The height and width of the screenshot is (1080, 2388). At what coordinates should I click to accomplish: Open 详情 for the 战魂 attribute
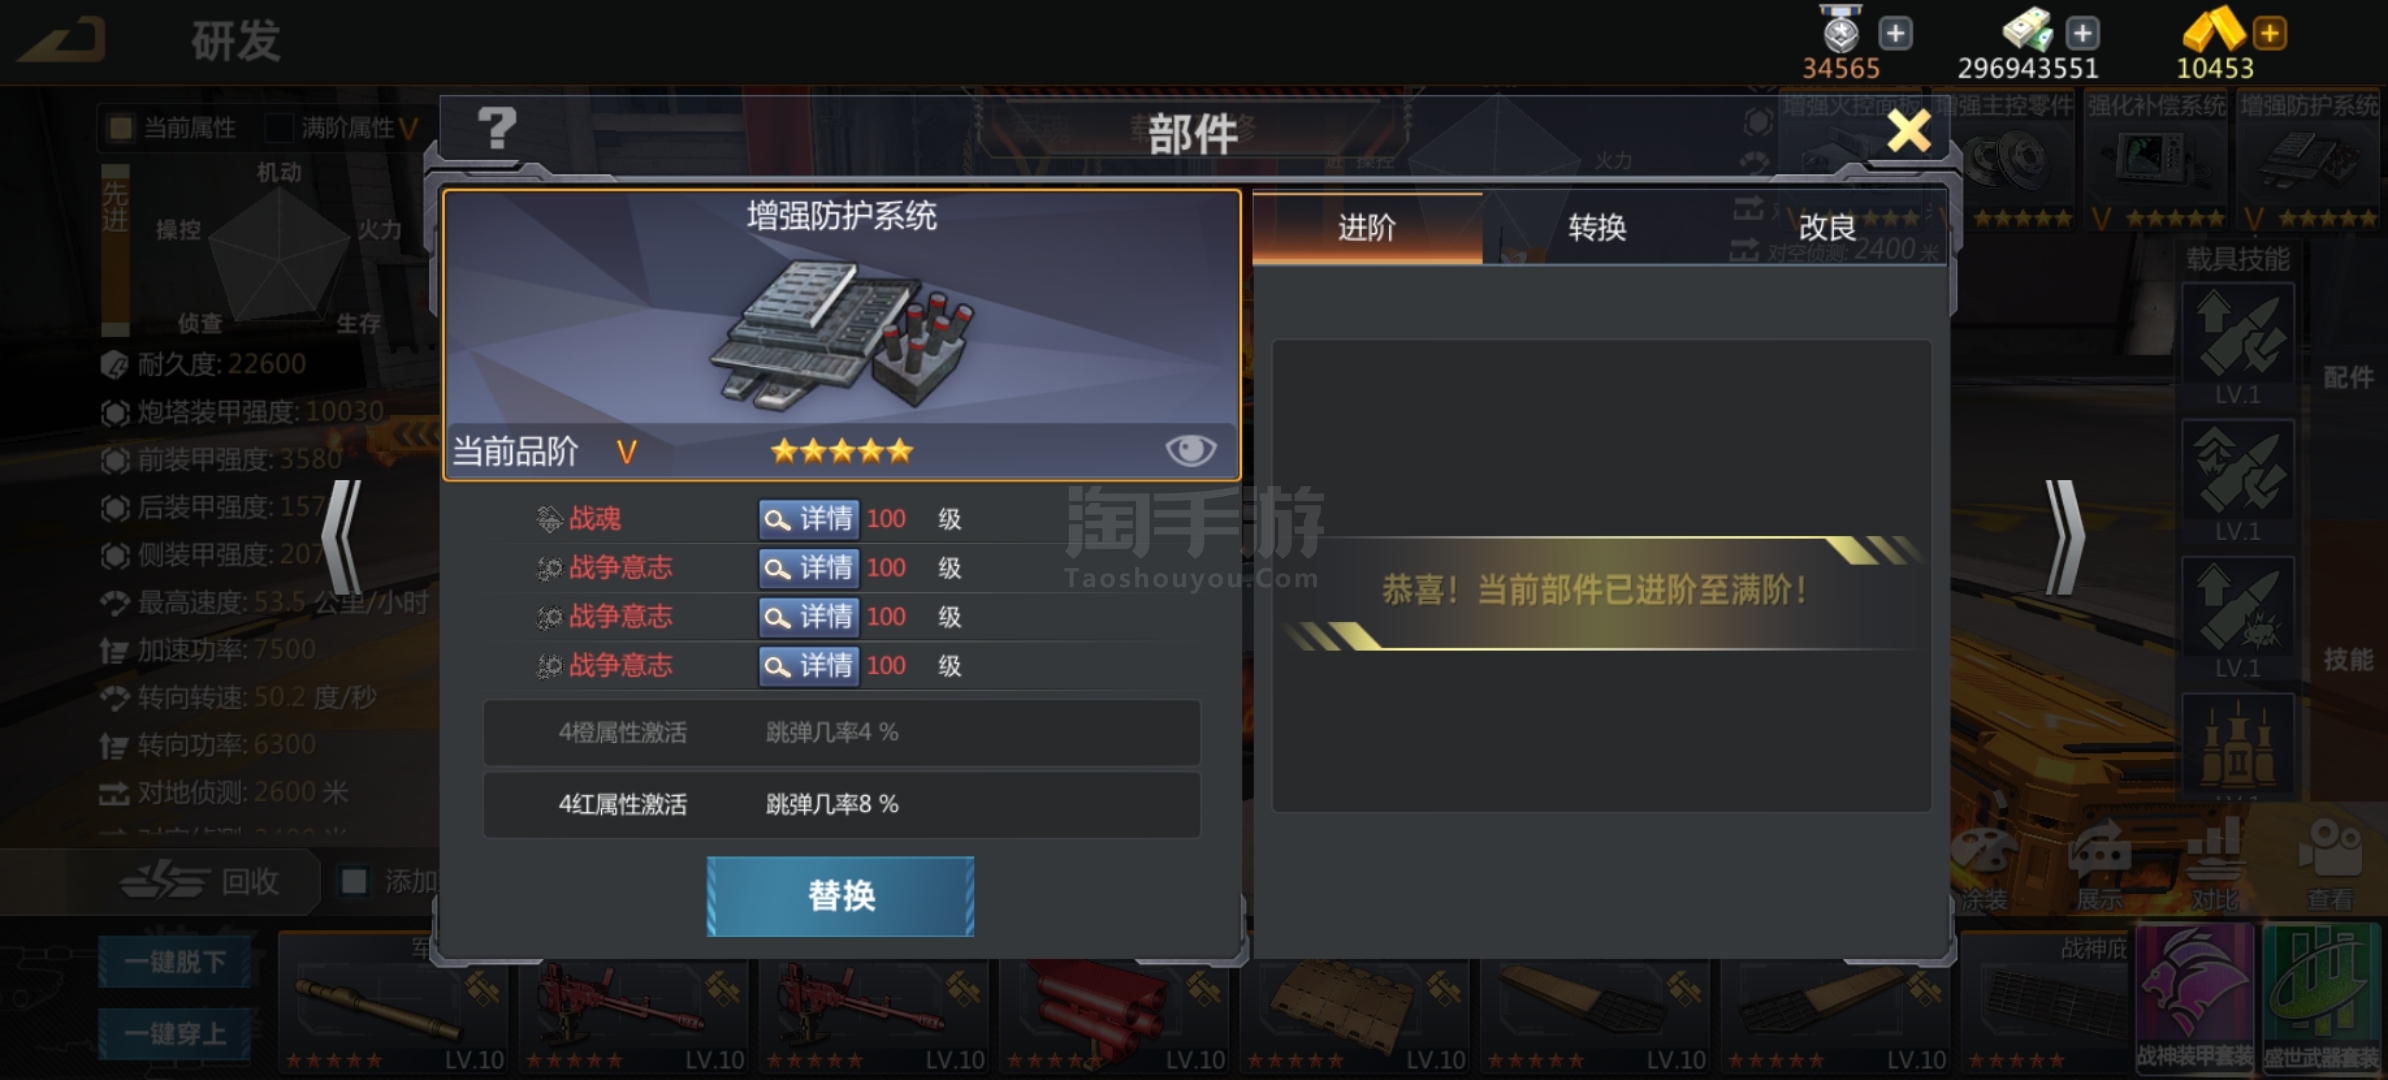[x=808, y=519]
